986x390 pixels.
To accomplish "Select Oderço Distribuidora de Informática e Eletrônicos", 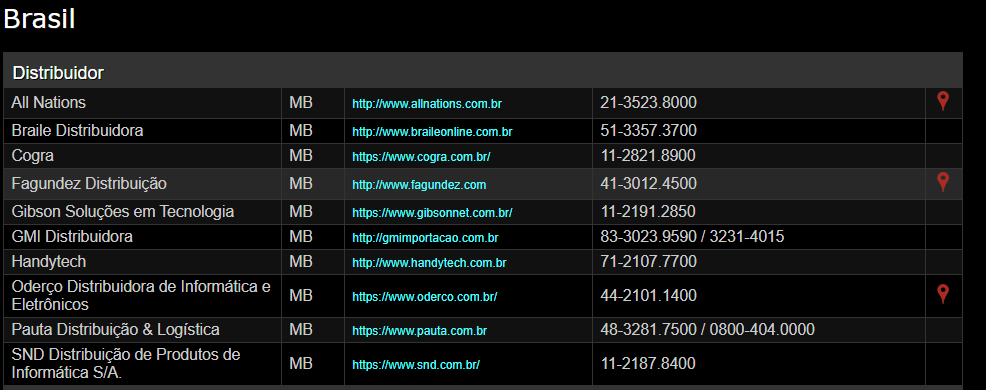I will 141,296.
